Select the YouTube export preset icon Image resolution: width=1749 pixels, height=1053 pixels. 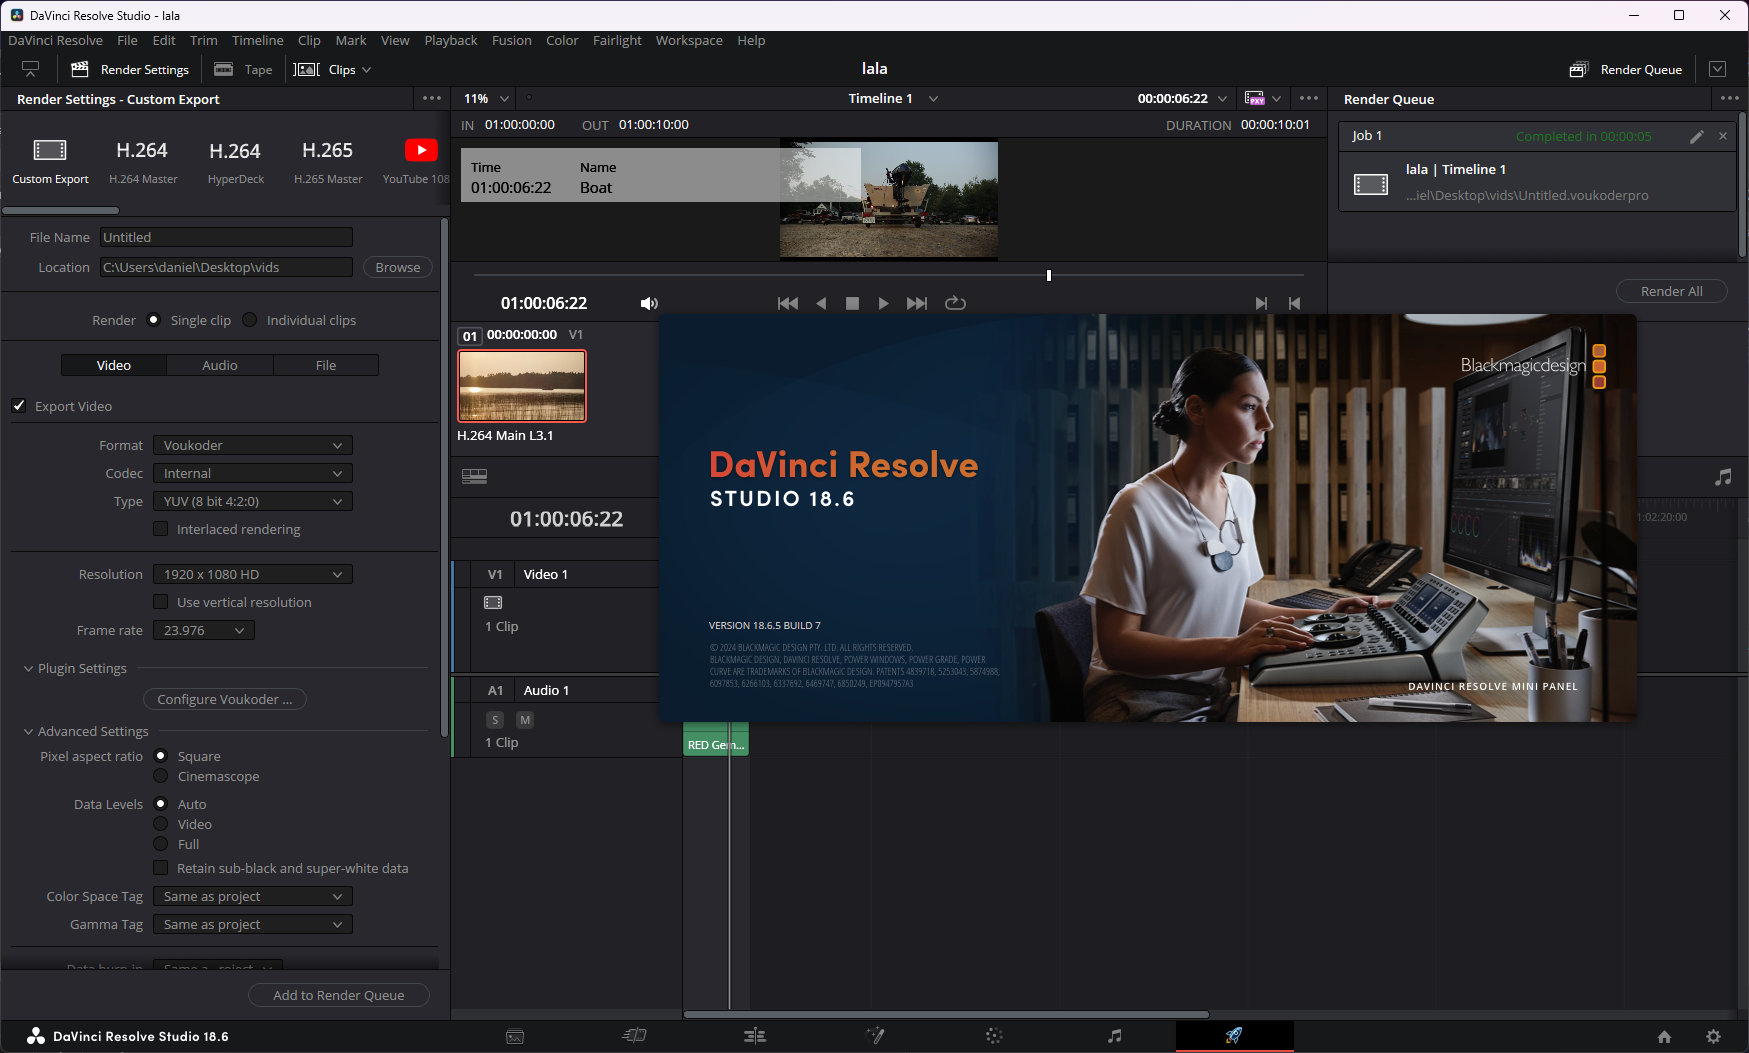point(421,150)
